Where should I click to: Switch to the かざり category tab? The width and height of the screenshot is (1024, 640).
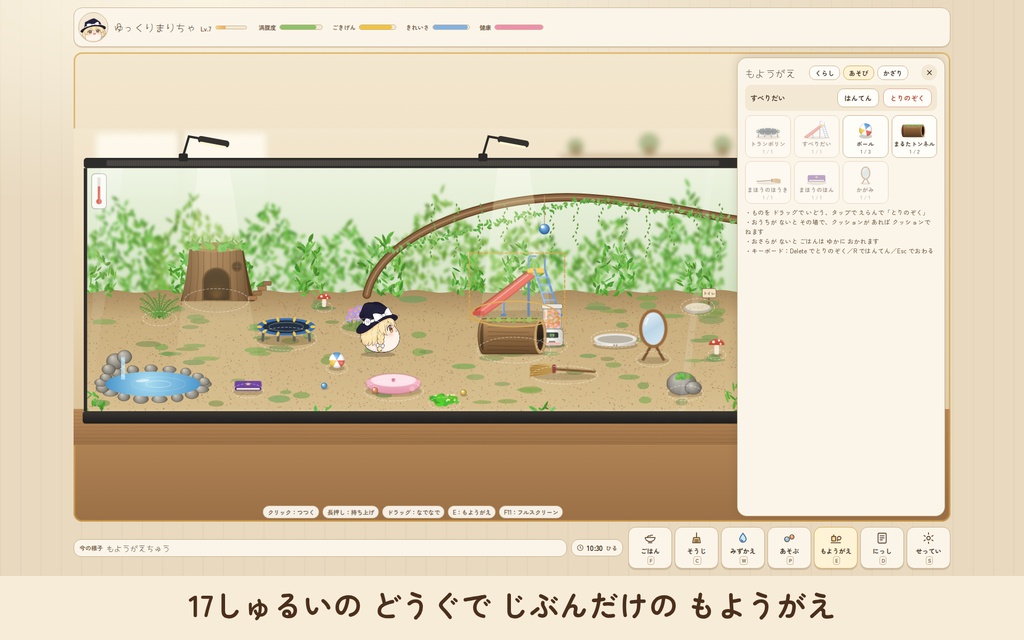click(x=892, y=73)
